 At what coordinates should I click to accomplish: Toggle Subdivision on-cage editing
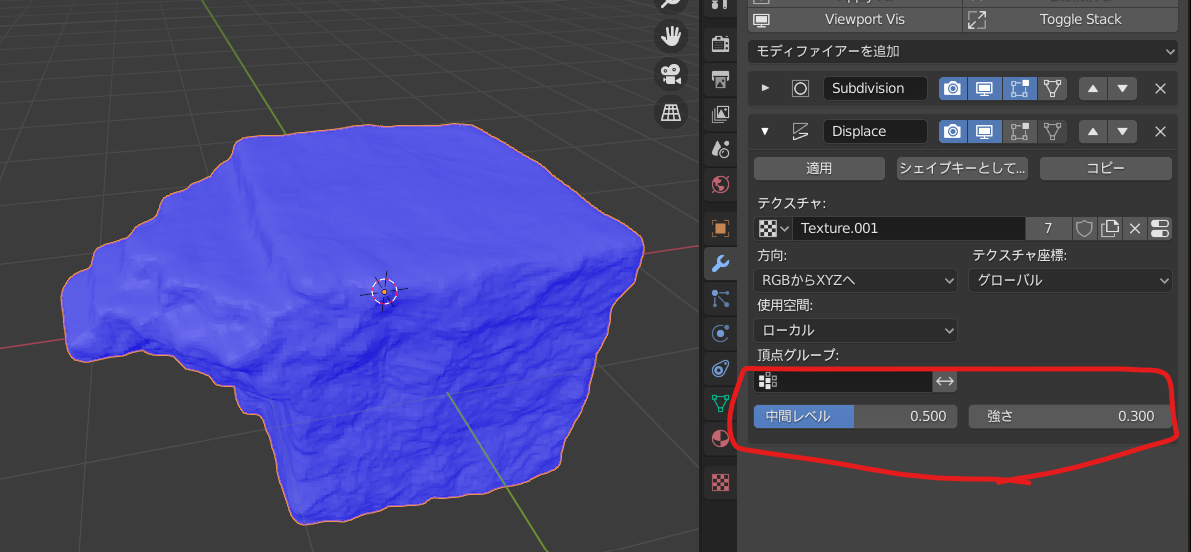(1050, 88)
